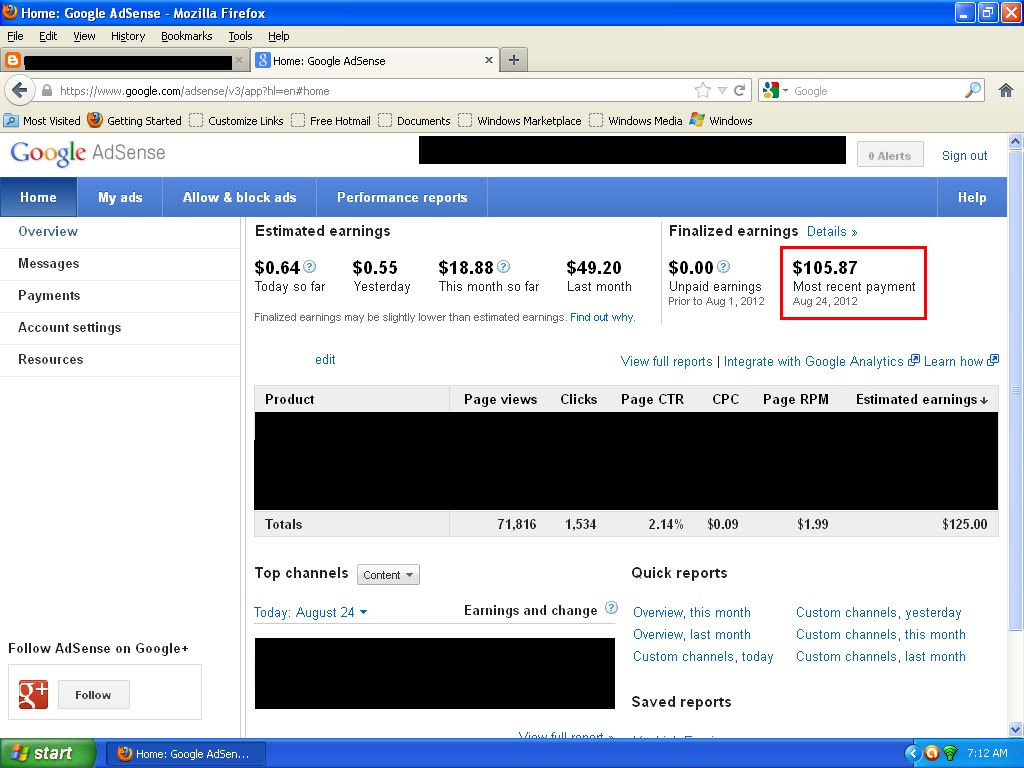Click the Windows bookmark flag icon
Screen dimensions: 1024x768
click(x=697, y=120)
